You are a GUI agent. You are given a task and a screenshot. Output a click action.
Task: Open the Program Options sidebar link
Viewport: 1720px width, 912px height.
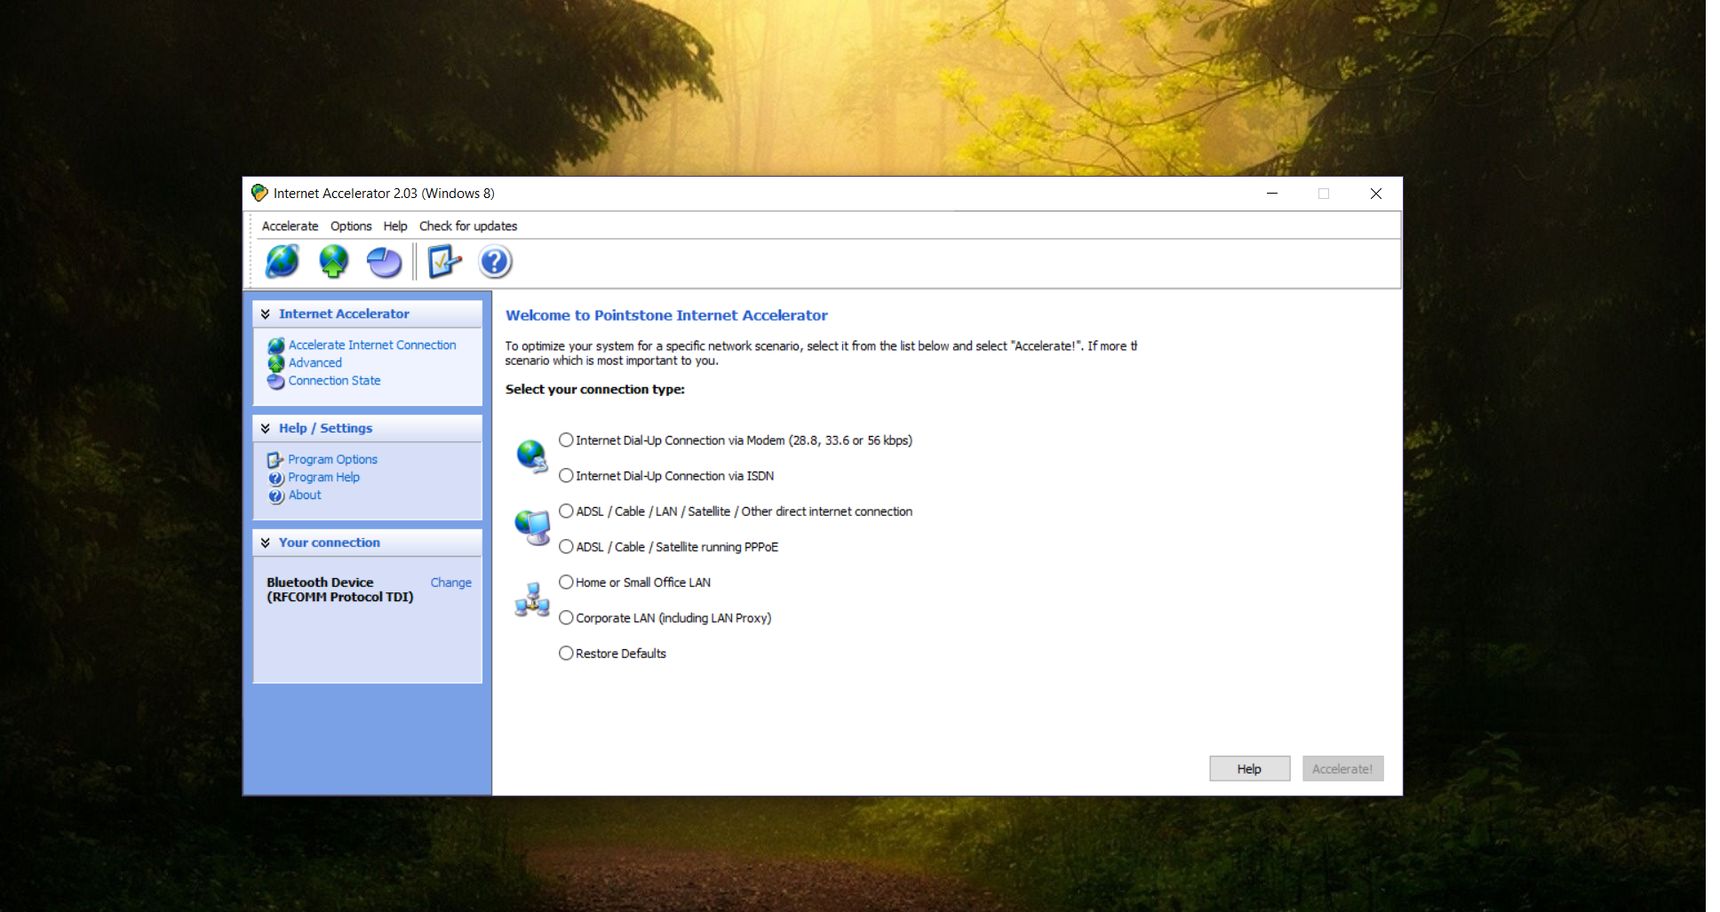(333, 460)
